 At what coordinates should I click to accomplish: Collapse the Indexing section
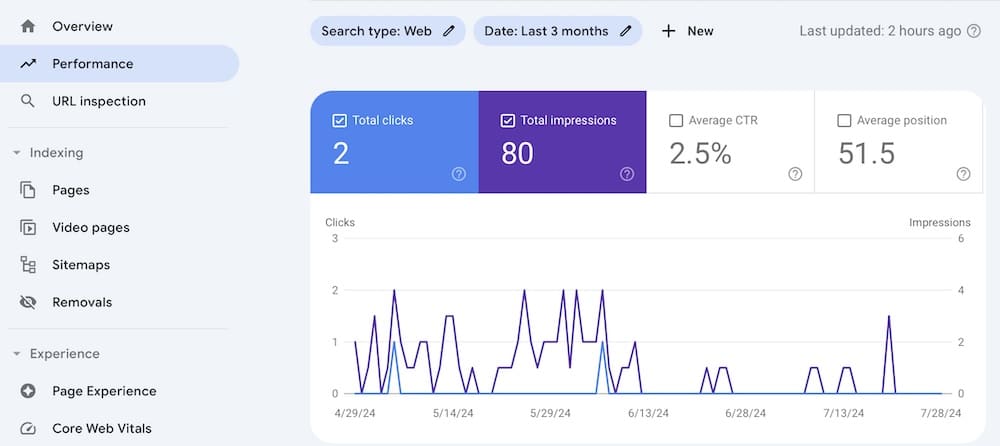(17, 153)
